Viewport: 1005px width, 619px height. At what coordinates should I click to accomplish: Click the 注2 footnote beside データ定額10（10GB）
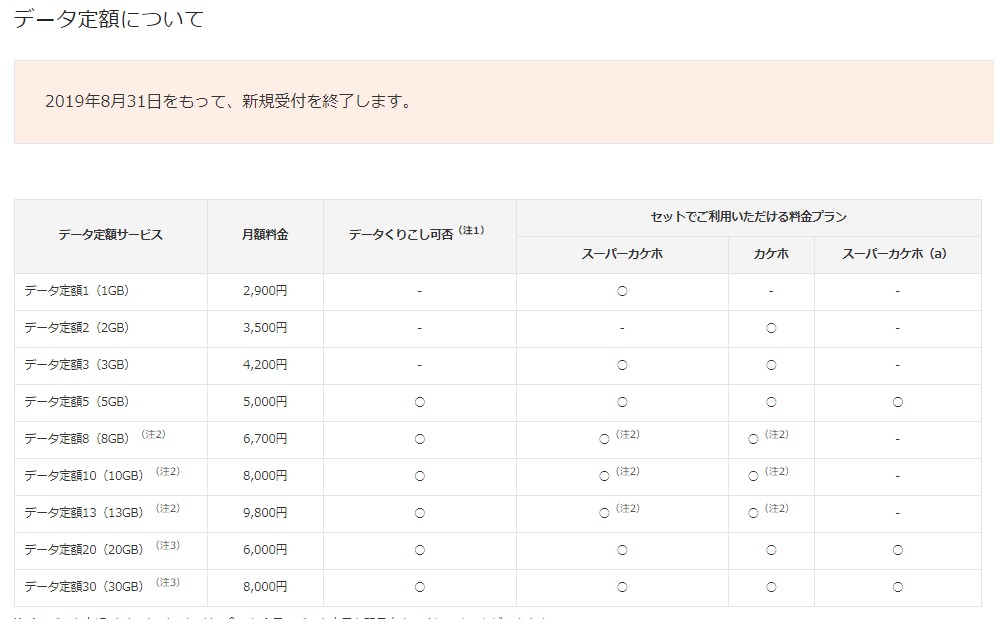pos(167,471)
